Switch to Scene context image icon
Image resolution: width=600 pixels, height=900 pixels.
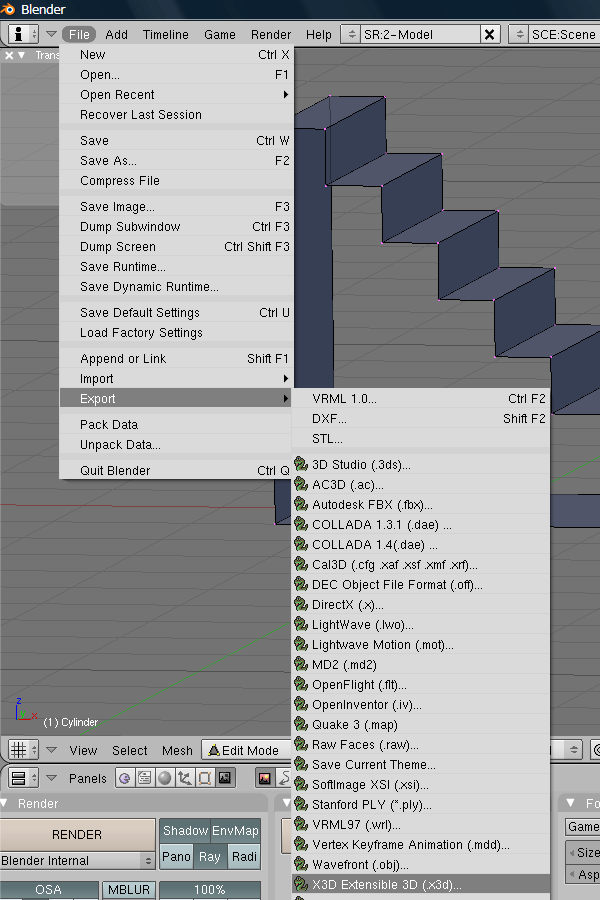(x=224, y=778)
